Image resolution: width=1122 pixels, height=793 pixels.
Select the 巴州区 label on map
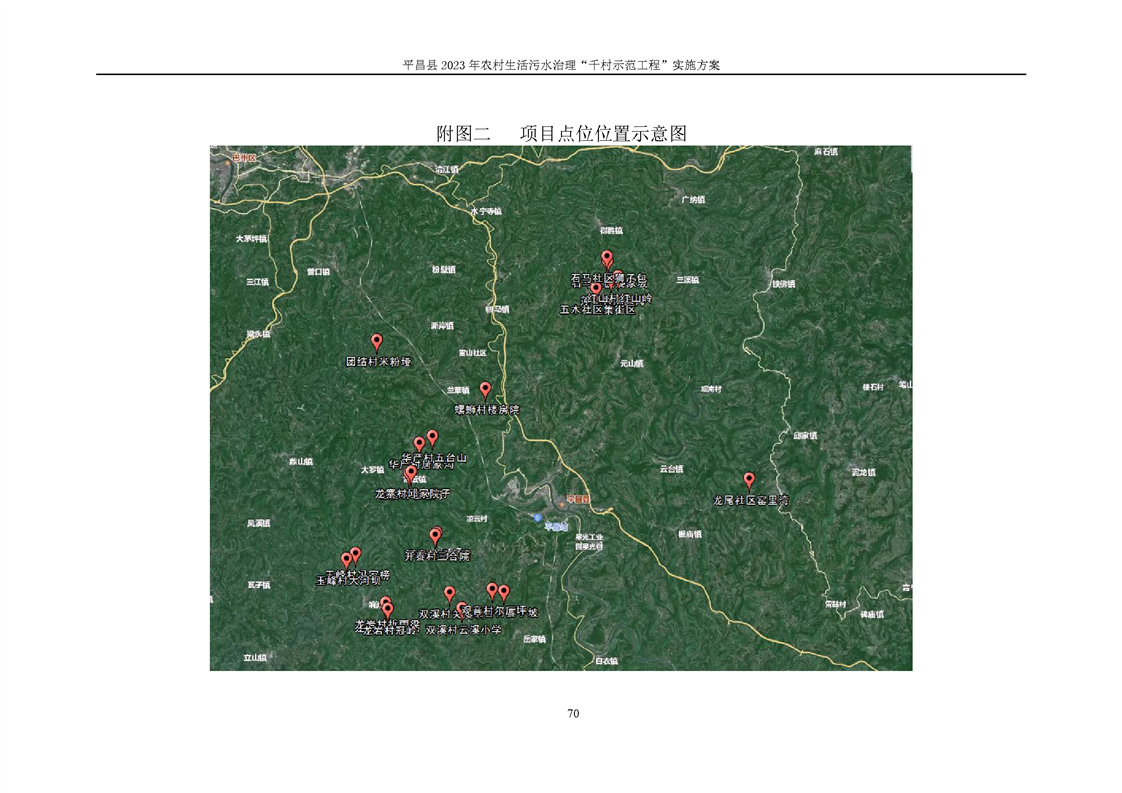244,158
